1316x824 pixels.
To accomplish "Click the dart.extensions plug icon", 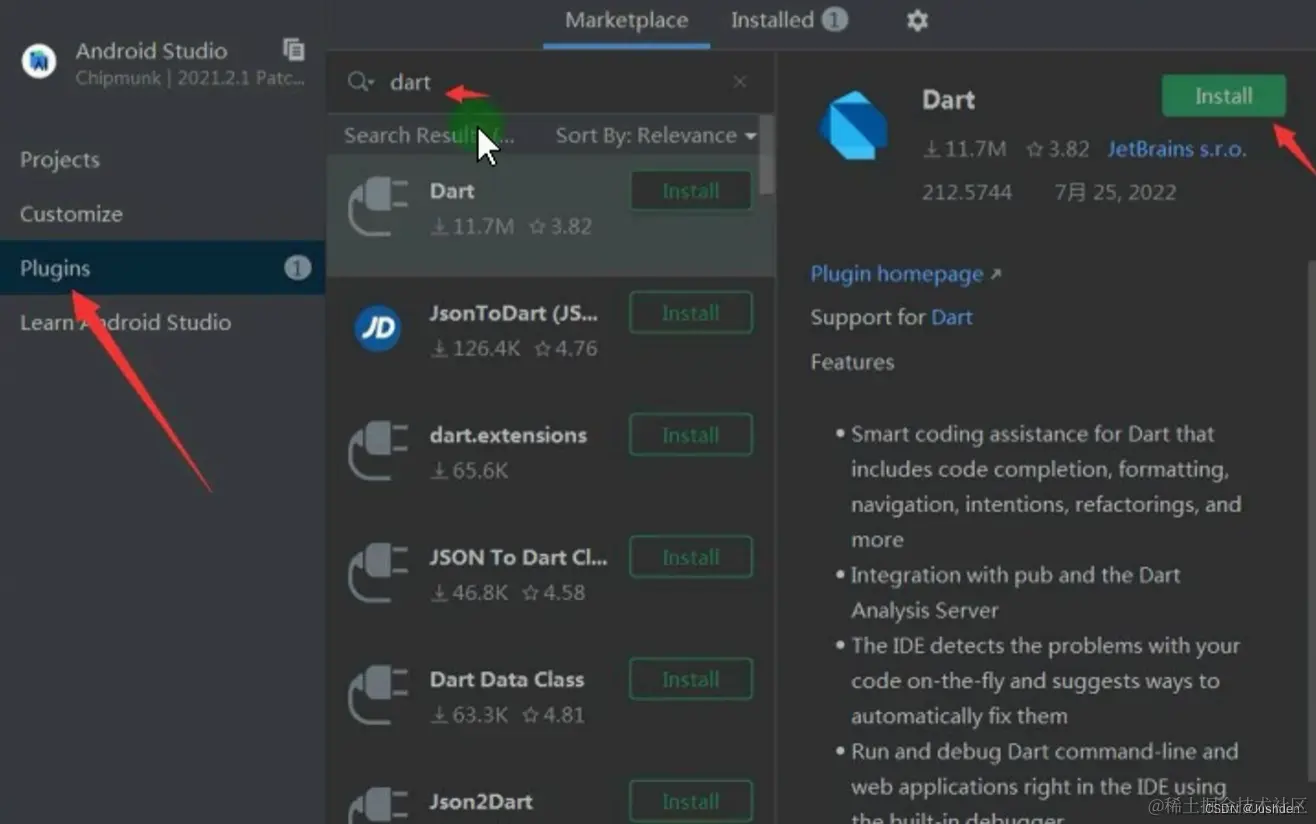I will [378, 451].
